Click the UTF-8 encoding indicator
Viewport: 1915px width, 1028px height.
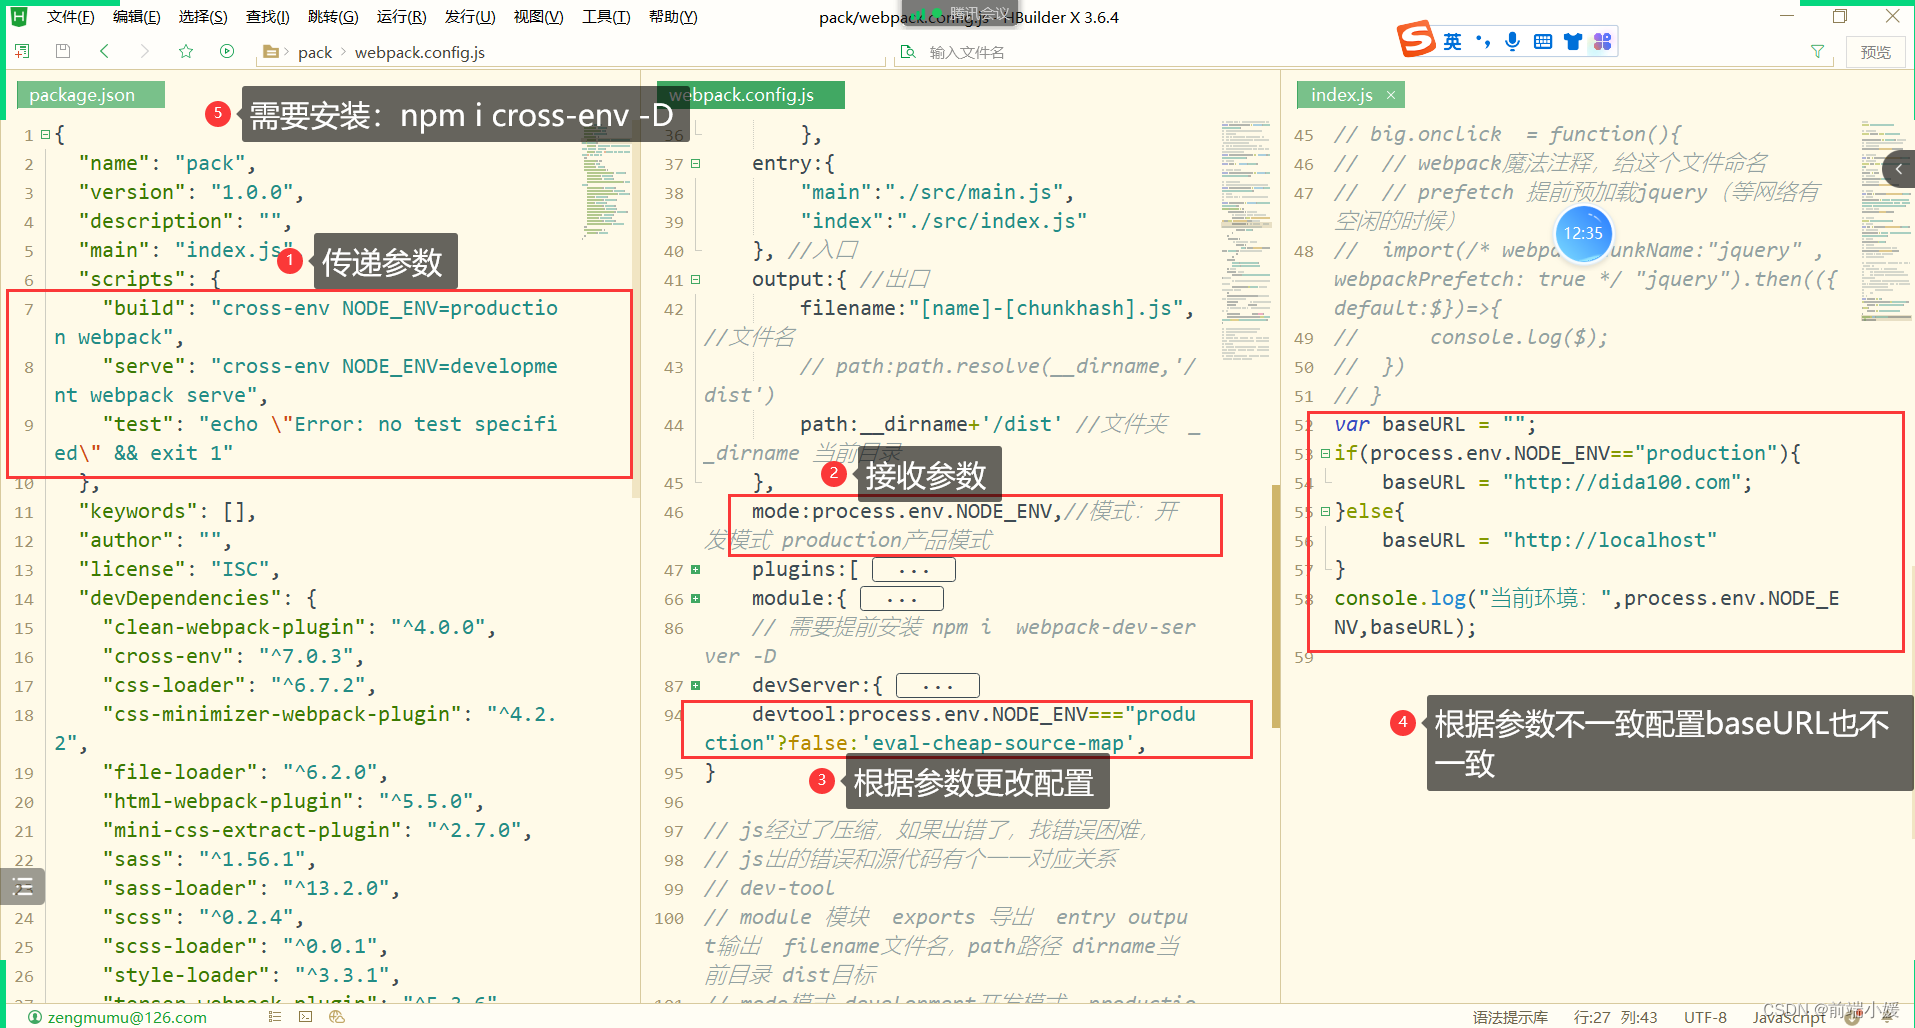pos(1705,1017)
